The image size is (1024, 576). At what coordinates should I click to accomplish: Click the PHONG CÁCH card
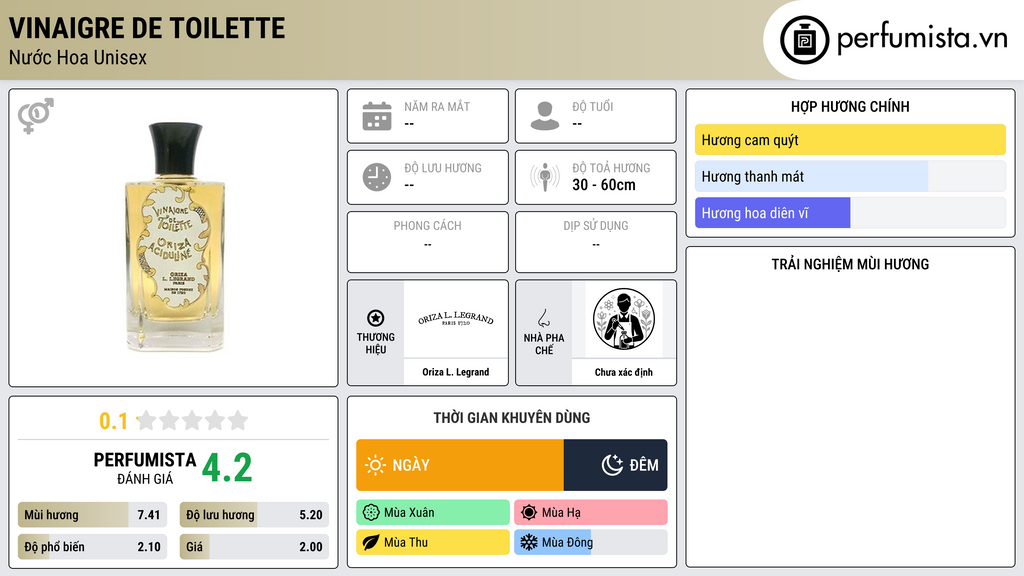(428, 242)
